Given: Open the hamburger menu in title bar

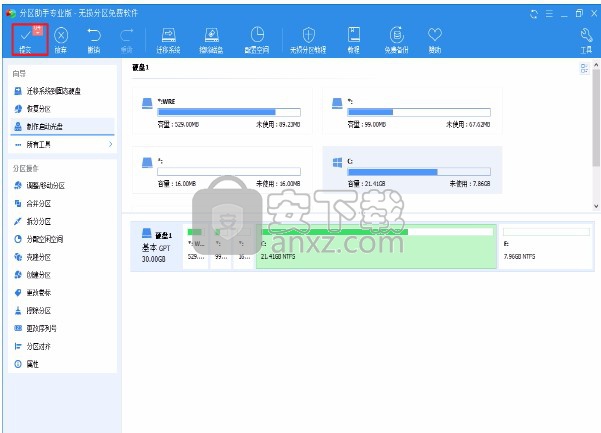Looking at the screenshot, I should 549,14.
